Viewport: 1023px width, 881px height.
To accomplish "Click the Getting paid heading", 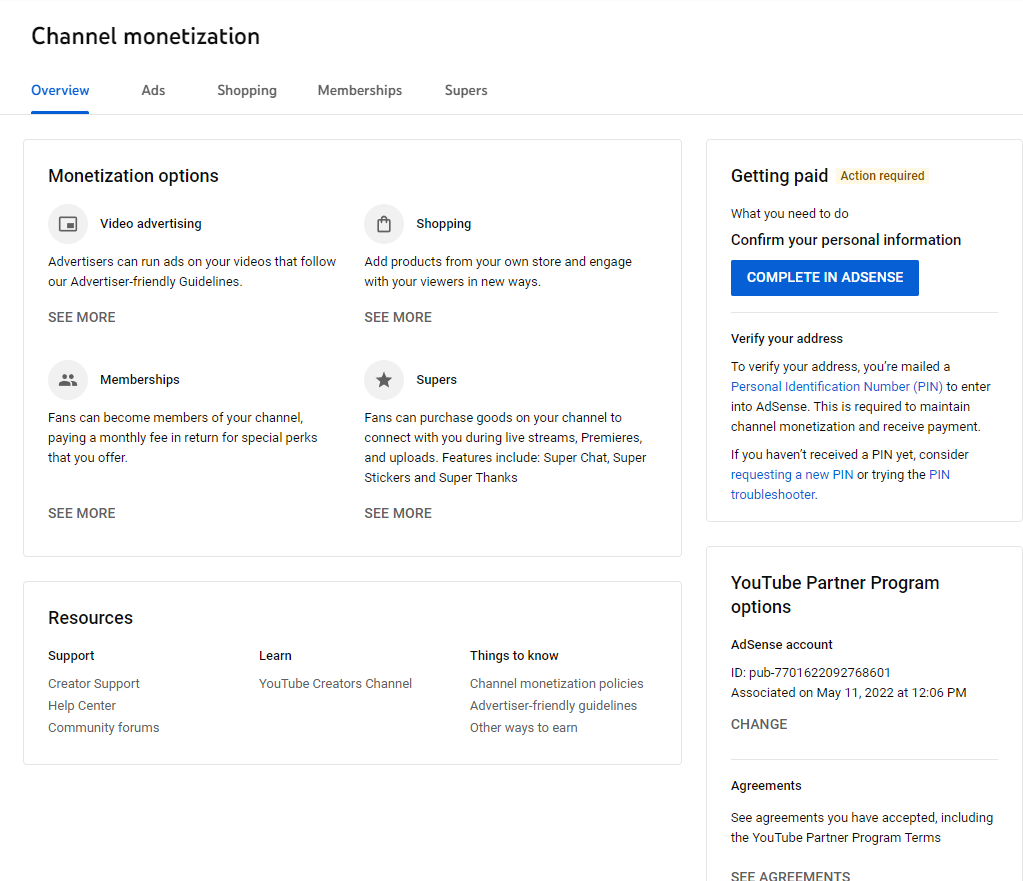I will point(779,176).
